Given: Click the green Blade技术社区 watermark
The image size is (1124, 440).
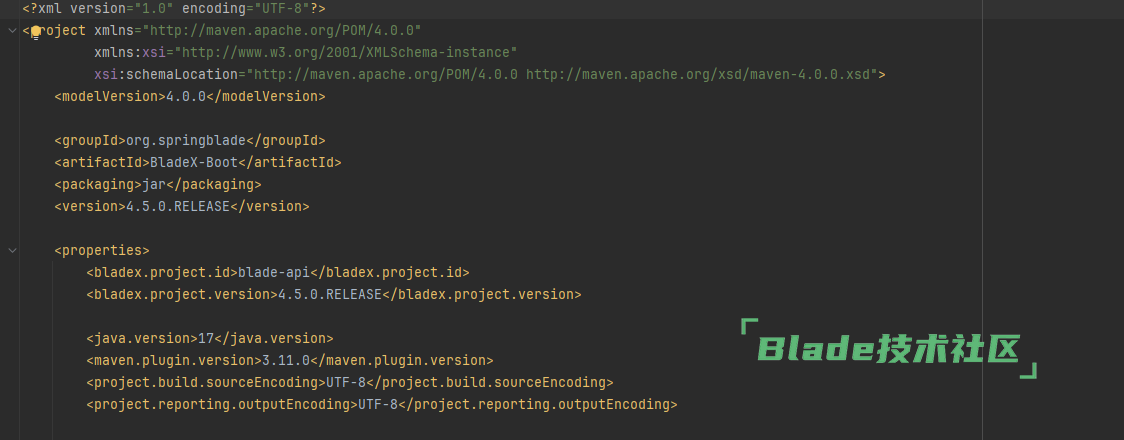Looking at the screenshot, I should [890, 349].
